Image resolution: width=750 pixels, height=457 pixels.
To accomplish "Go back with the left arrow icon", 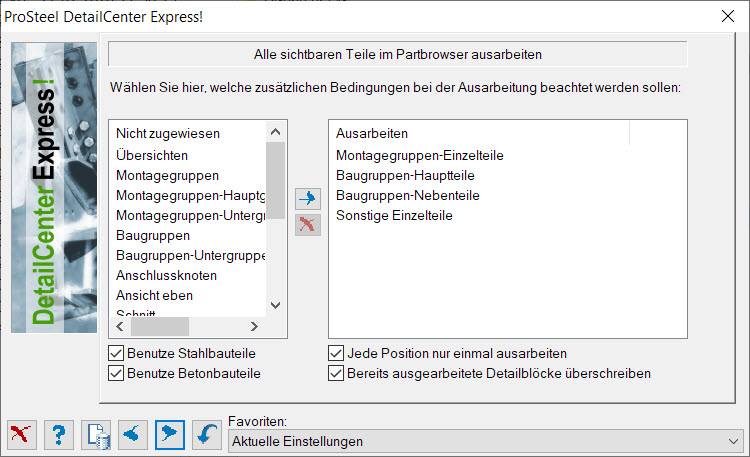I will click(133, 435).
